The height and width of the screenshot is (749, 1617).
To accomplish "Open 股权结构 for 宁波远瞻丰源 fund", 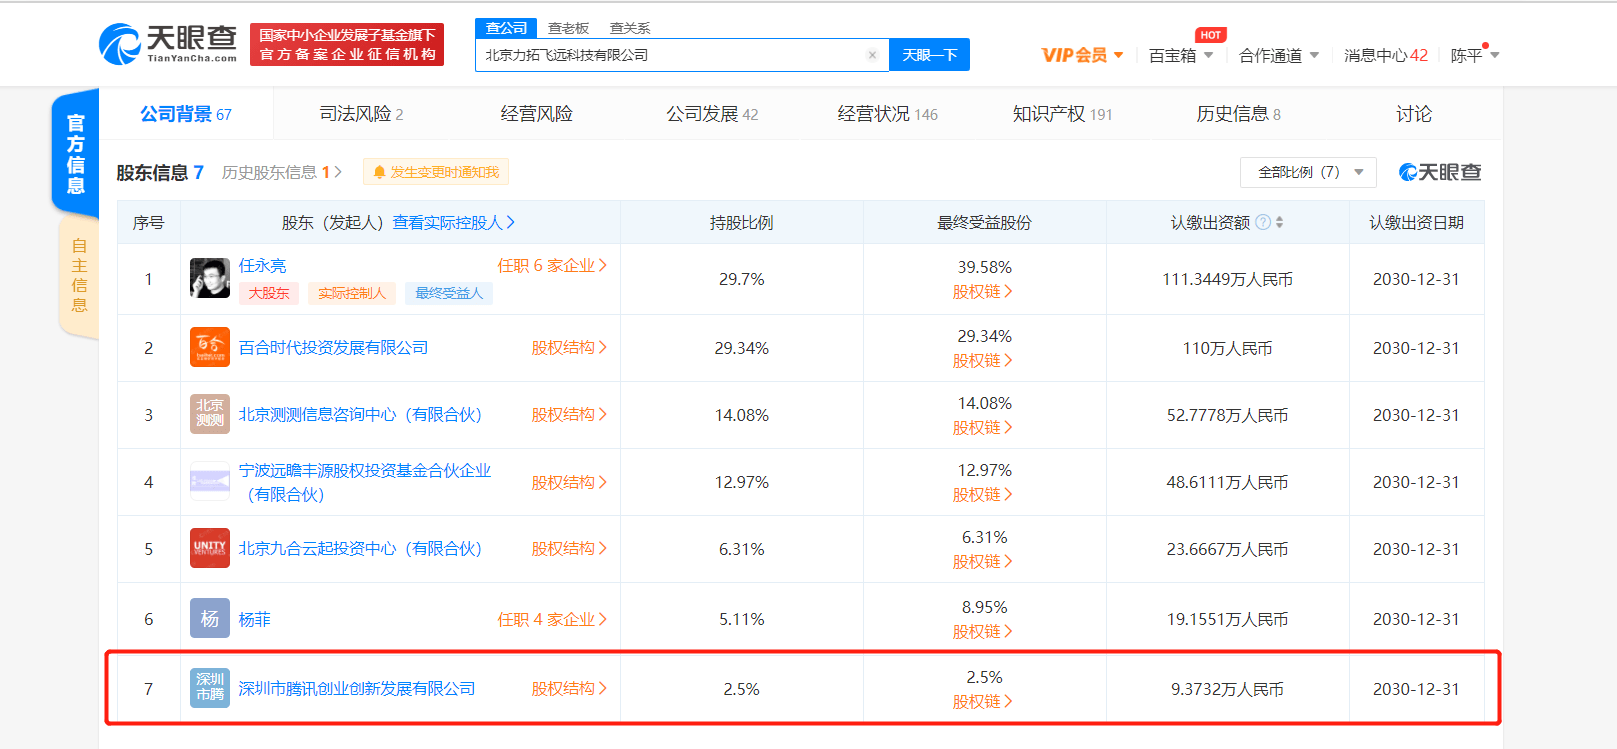I will 569,482.
